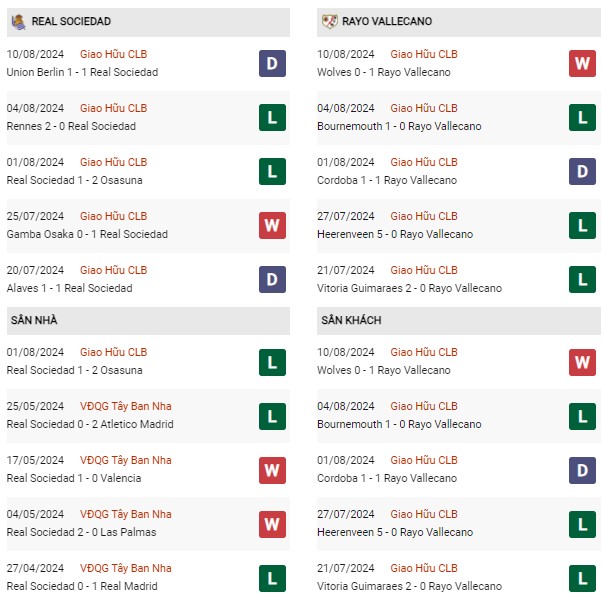Open VĐQG Tây Ban Nha link dated 25/05/2024
This screenshot has height=597, width=602.
(x=126, y=406)
